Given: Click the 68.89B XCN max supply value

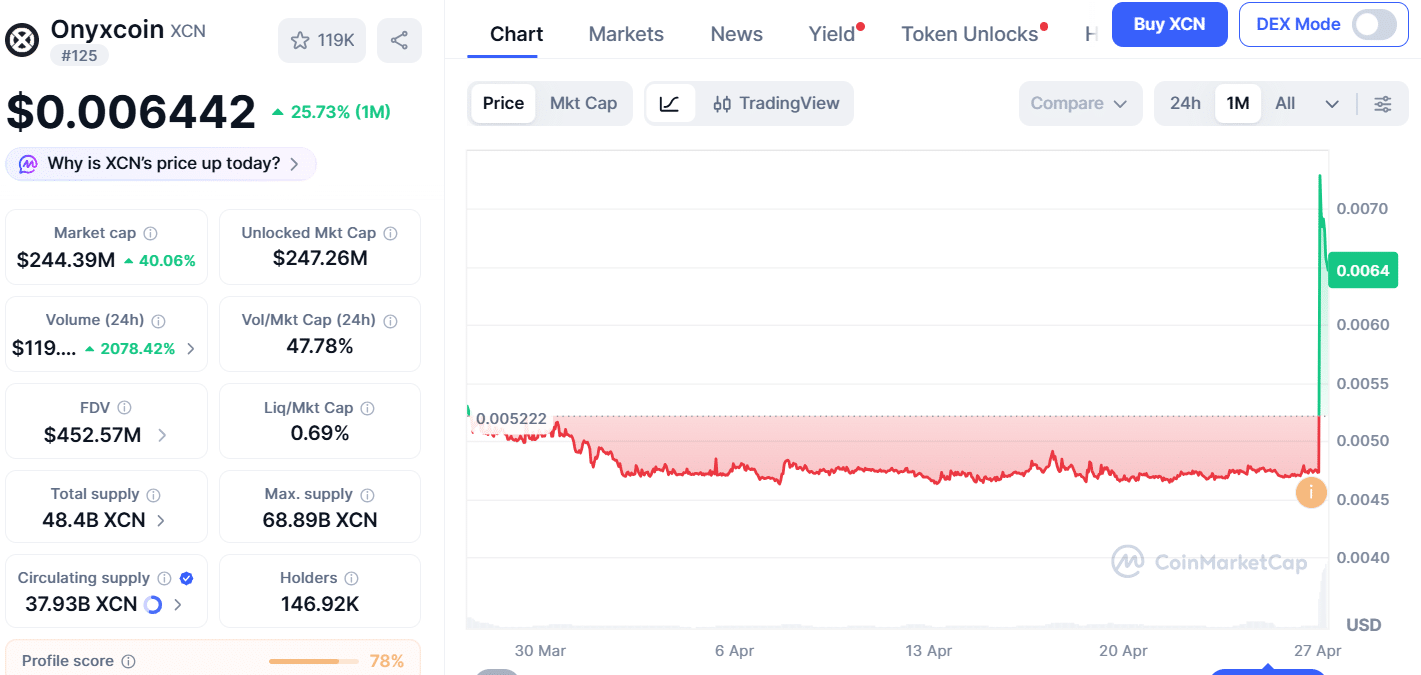Looking at the screenshot, I should 320,520.
